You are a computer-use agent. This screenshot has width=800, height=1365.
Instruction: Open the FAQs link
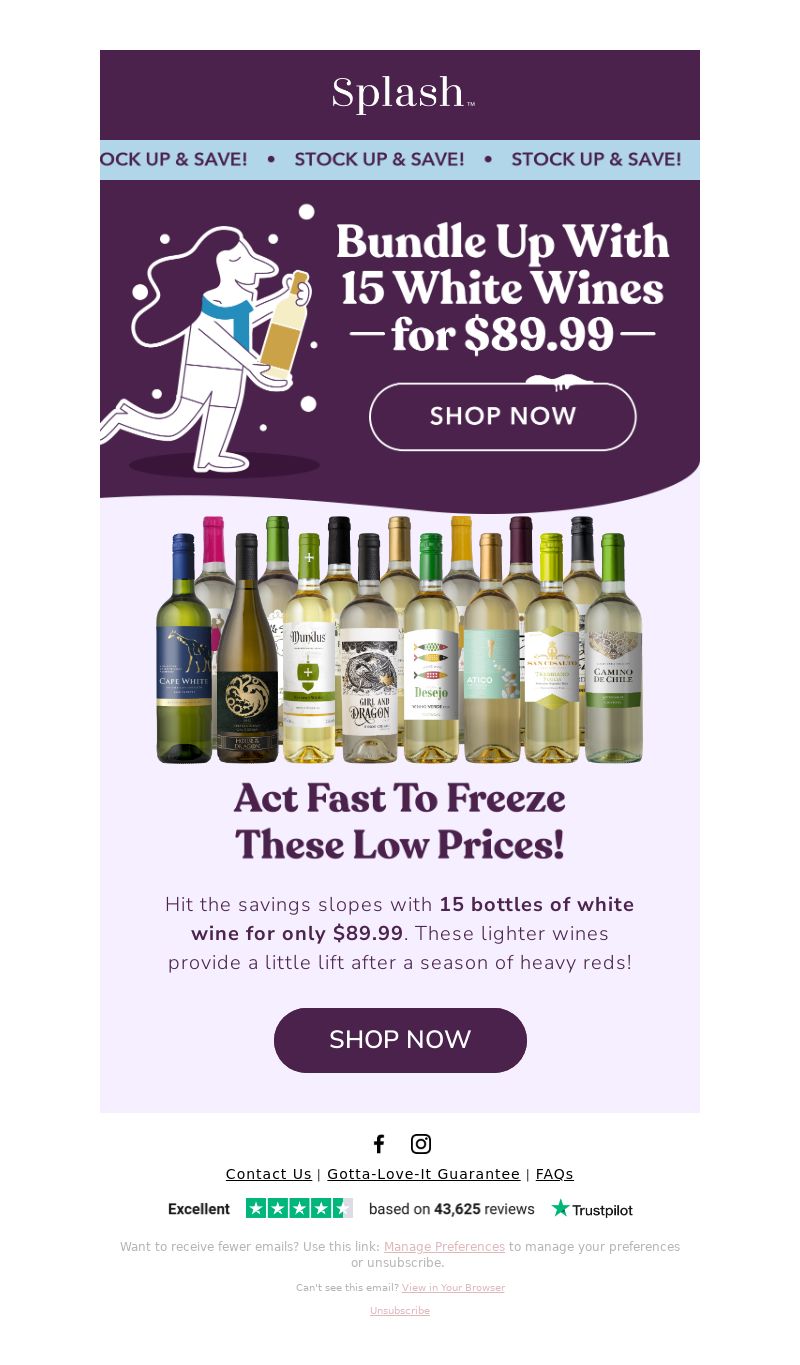[555, 1174]
